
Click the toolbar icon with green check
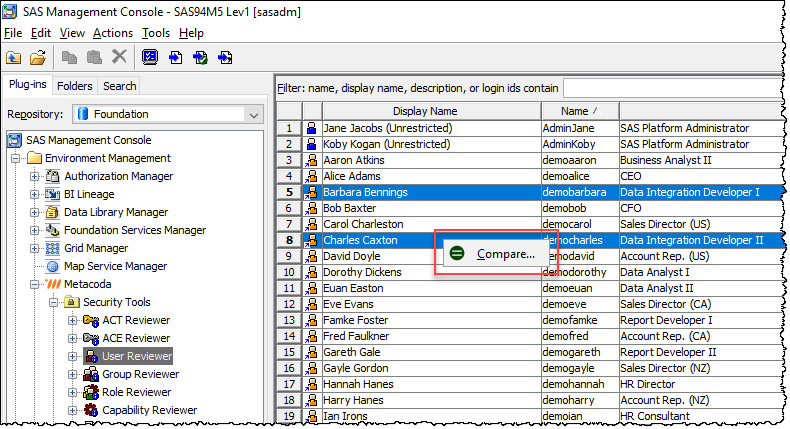200,58
